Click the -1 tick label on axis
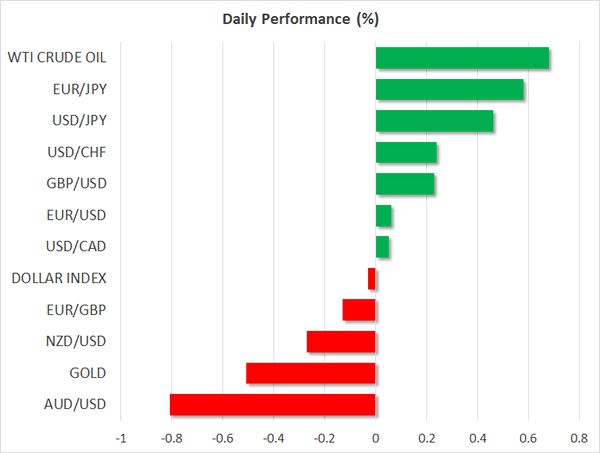Image resolution: width=600 pixels, height=453 pixels. pos(121,438)
